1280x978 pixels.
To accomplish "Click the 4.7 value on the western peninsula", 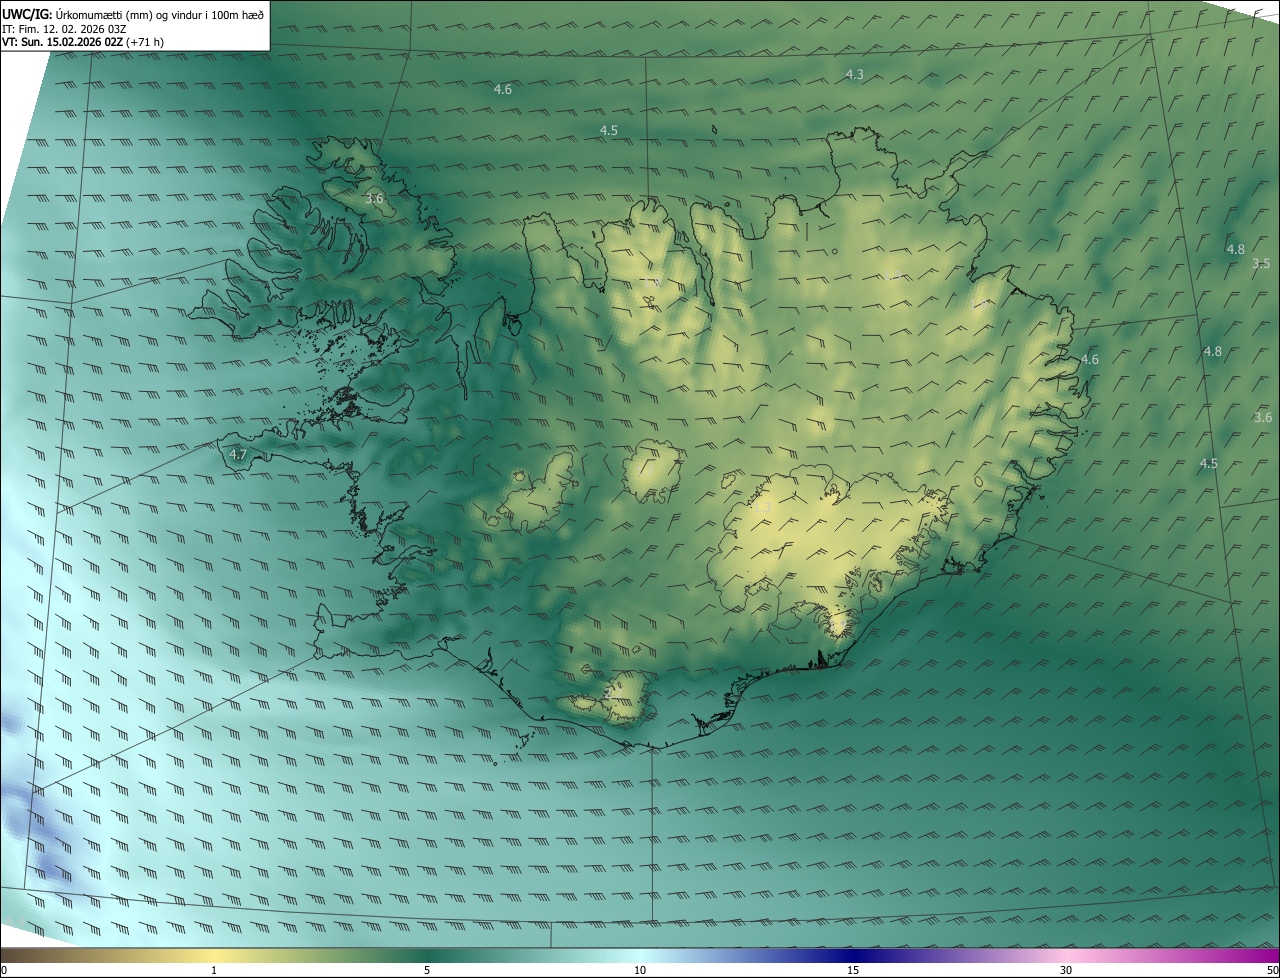I will pyautogui.click(x=238, y=454).
